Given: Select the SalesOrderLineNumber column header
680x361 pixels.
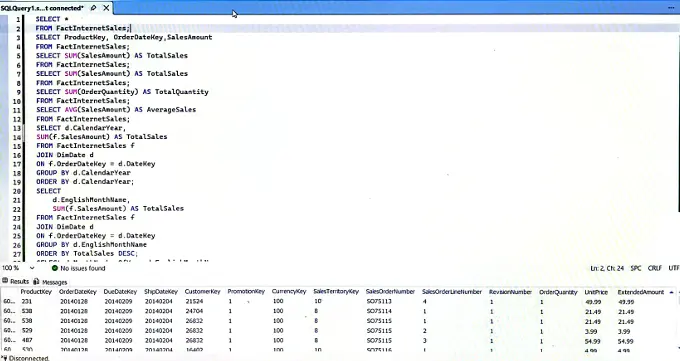Looking at the screenshot, I should pyautogui.click(x=451, y=292).
